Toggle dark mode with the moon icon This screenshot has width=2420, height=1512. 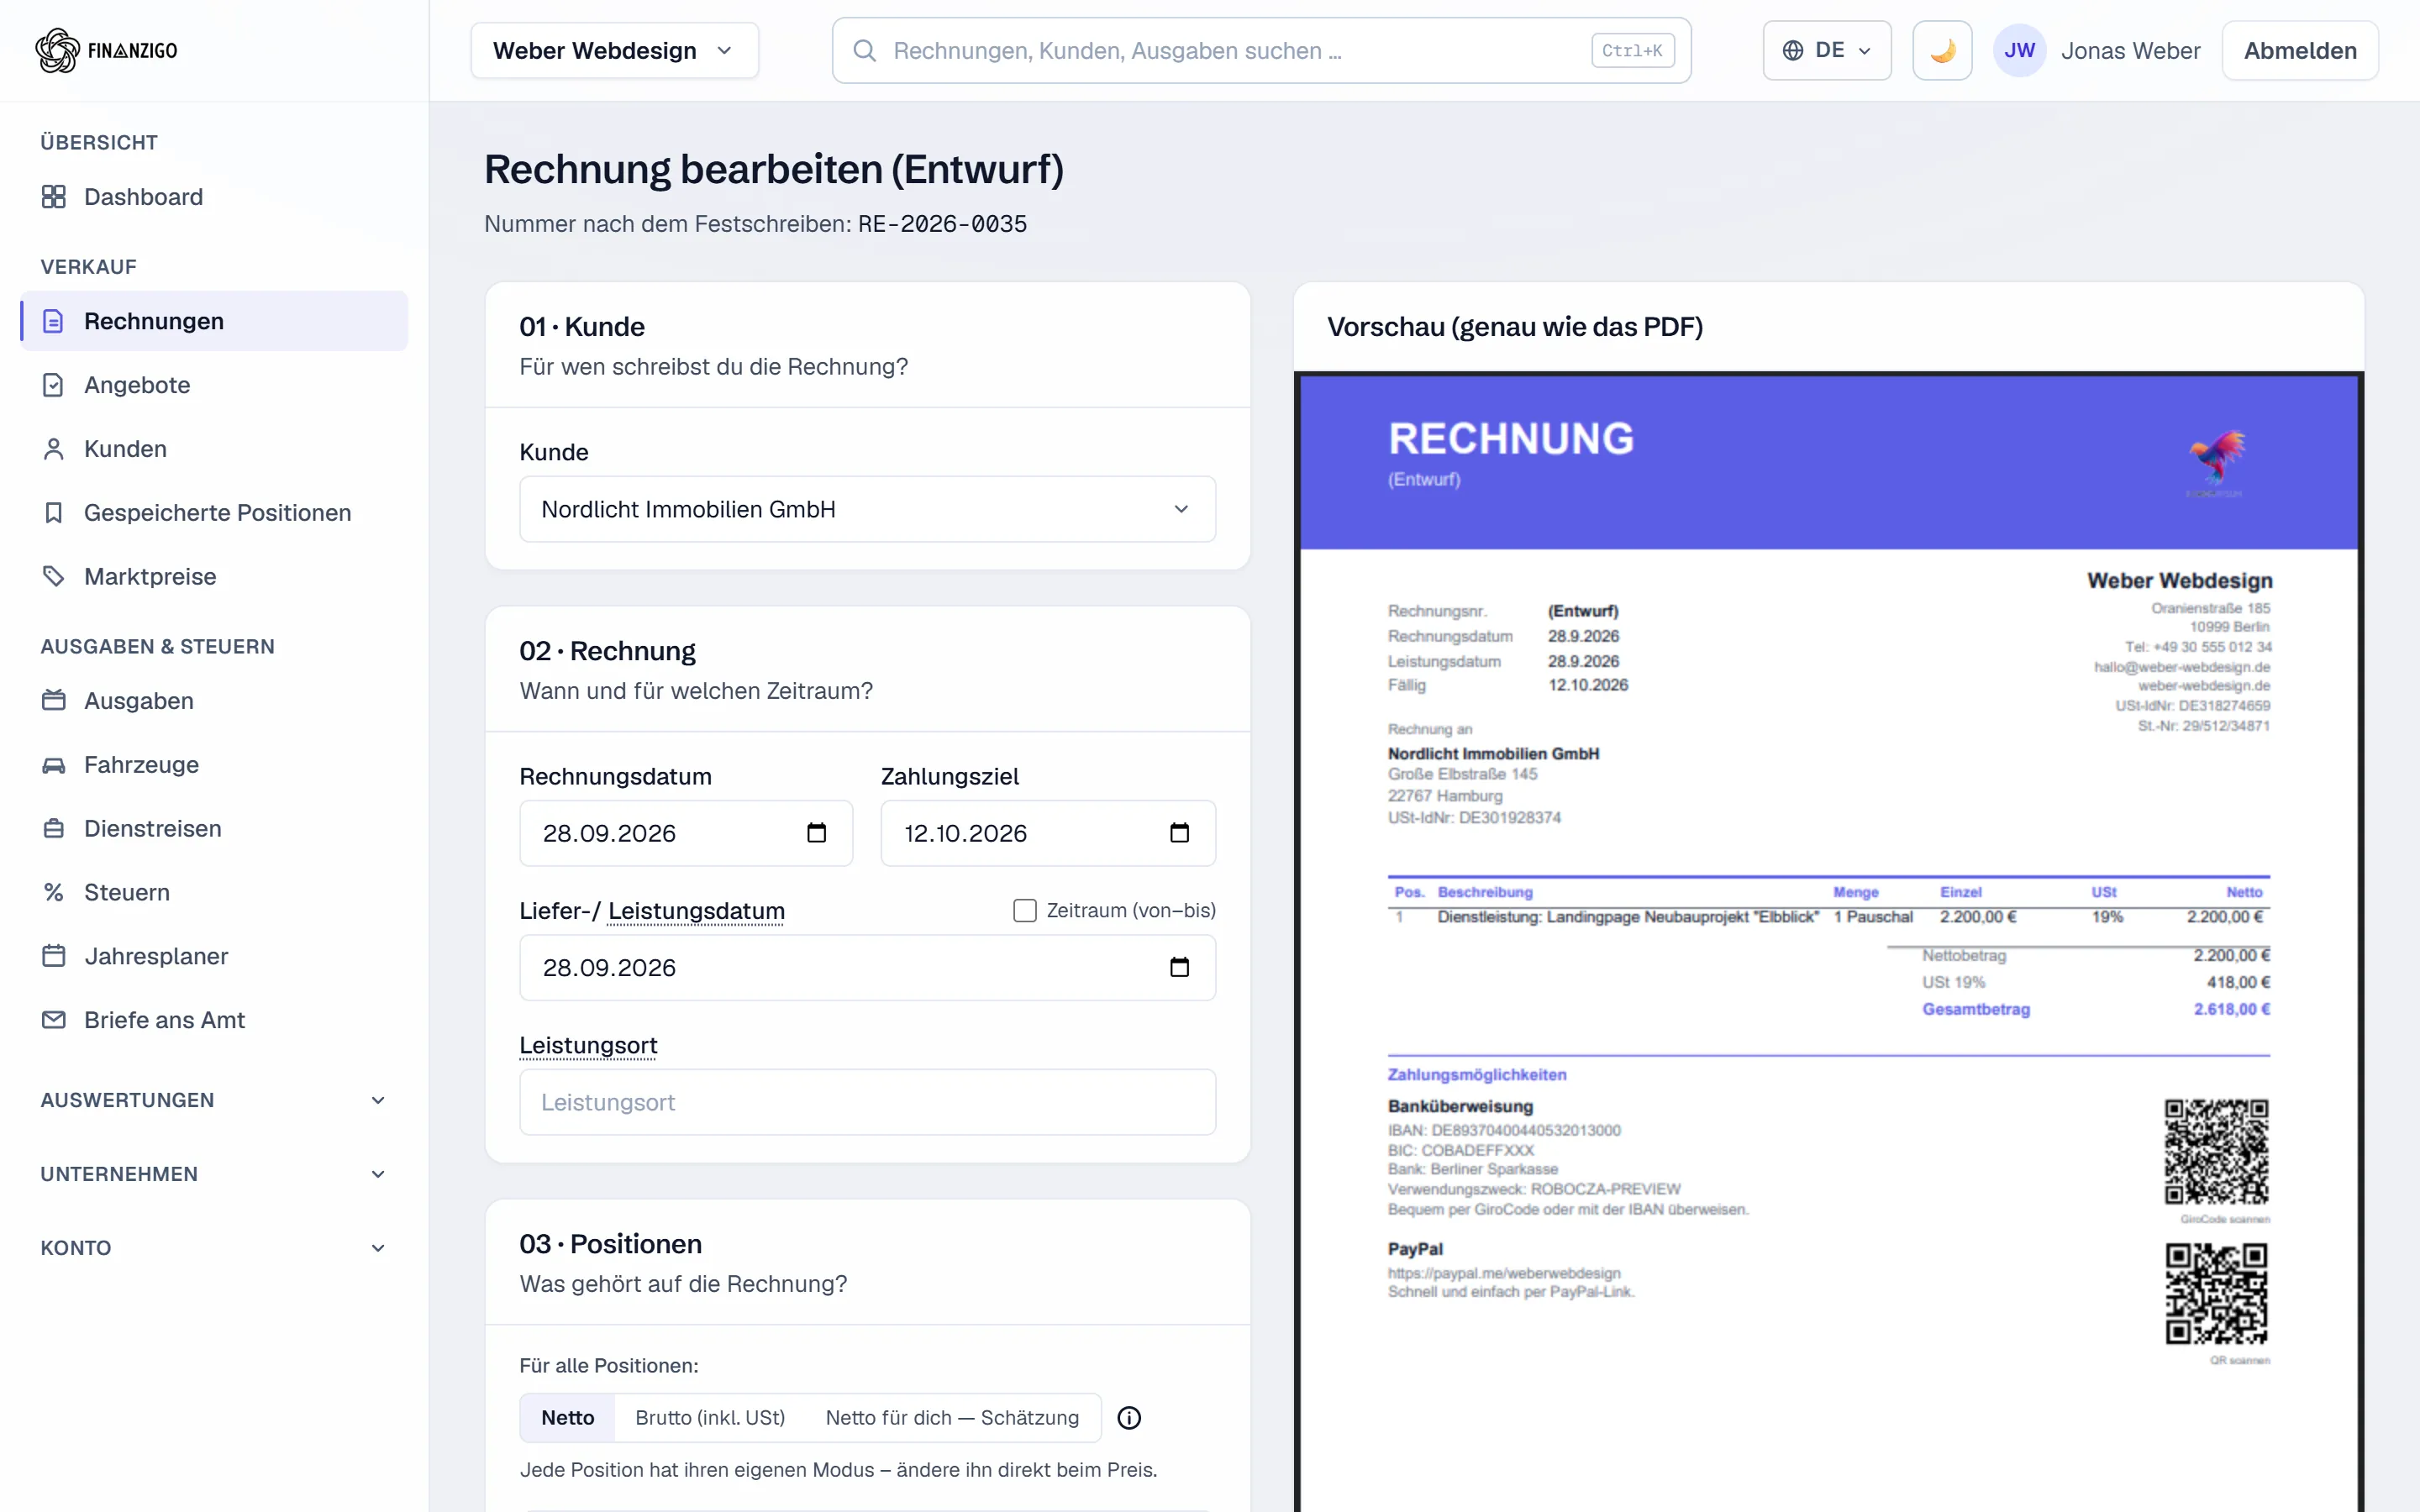pyautogui.click(x=1942, y=50)
